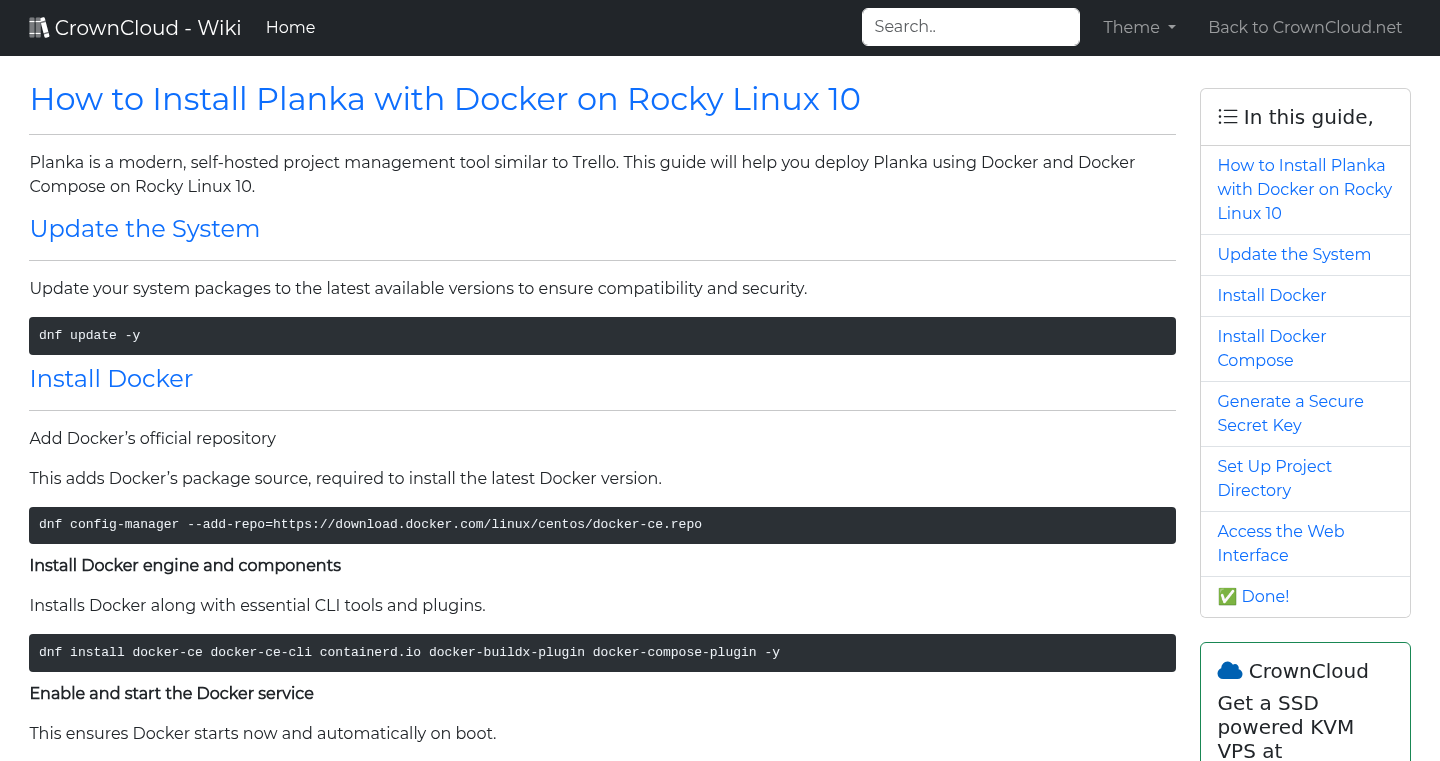This screenshot has width=1440, height=761.
Task: Open "Update the System" in the sidebar
Action: tap(1294, 254)
